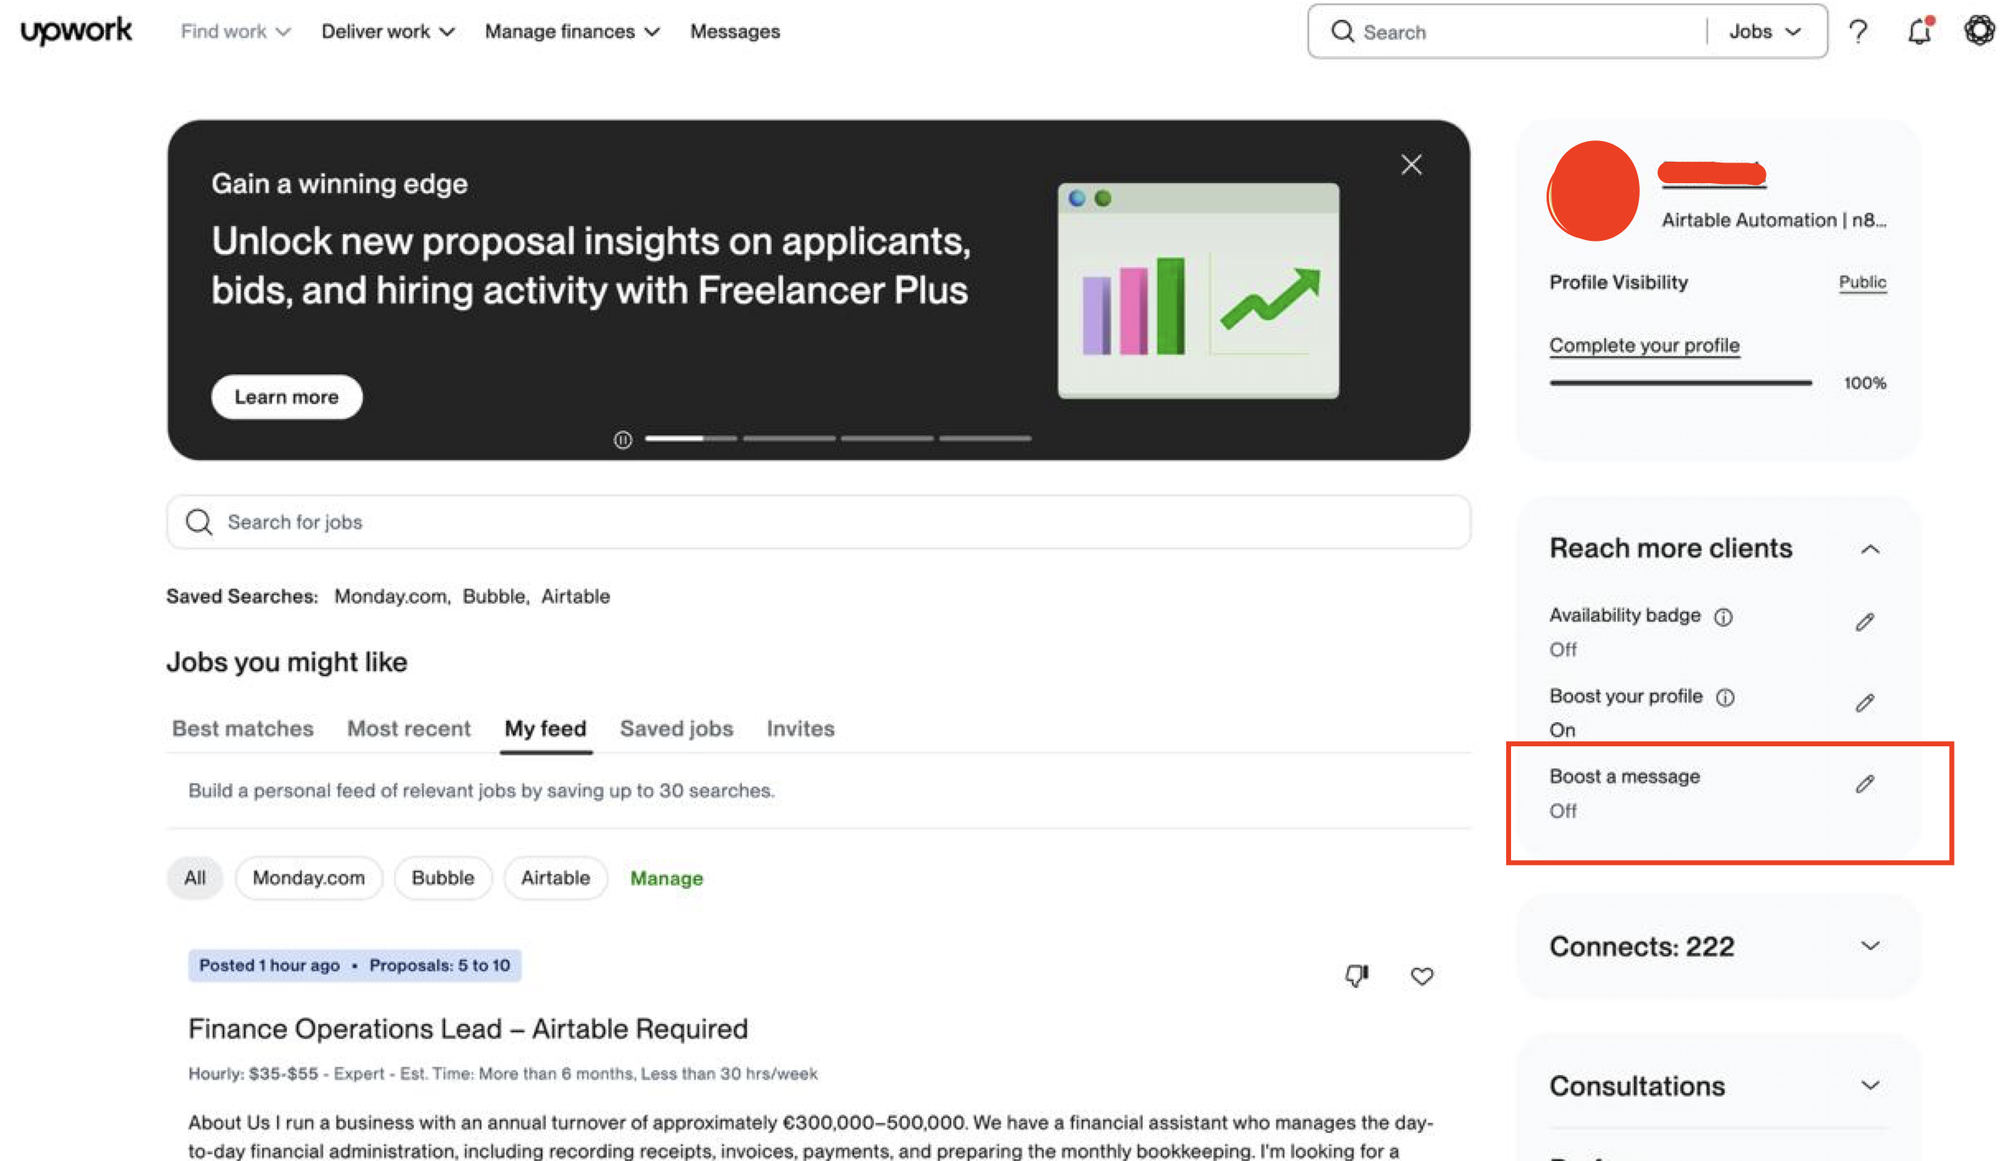2000x1161 pixels.
Task: Jump to the fourth banner slide indicator
Action: [x=985, y=438]
